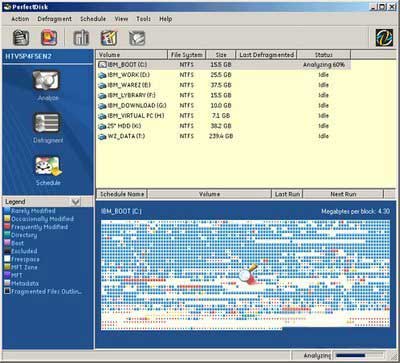This screenshot has width=400, height=363.
Task: Click the Volume header in schedule list
Action: [x=209, y=194]
